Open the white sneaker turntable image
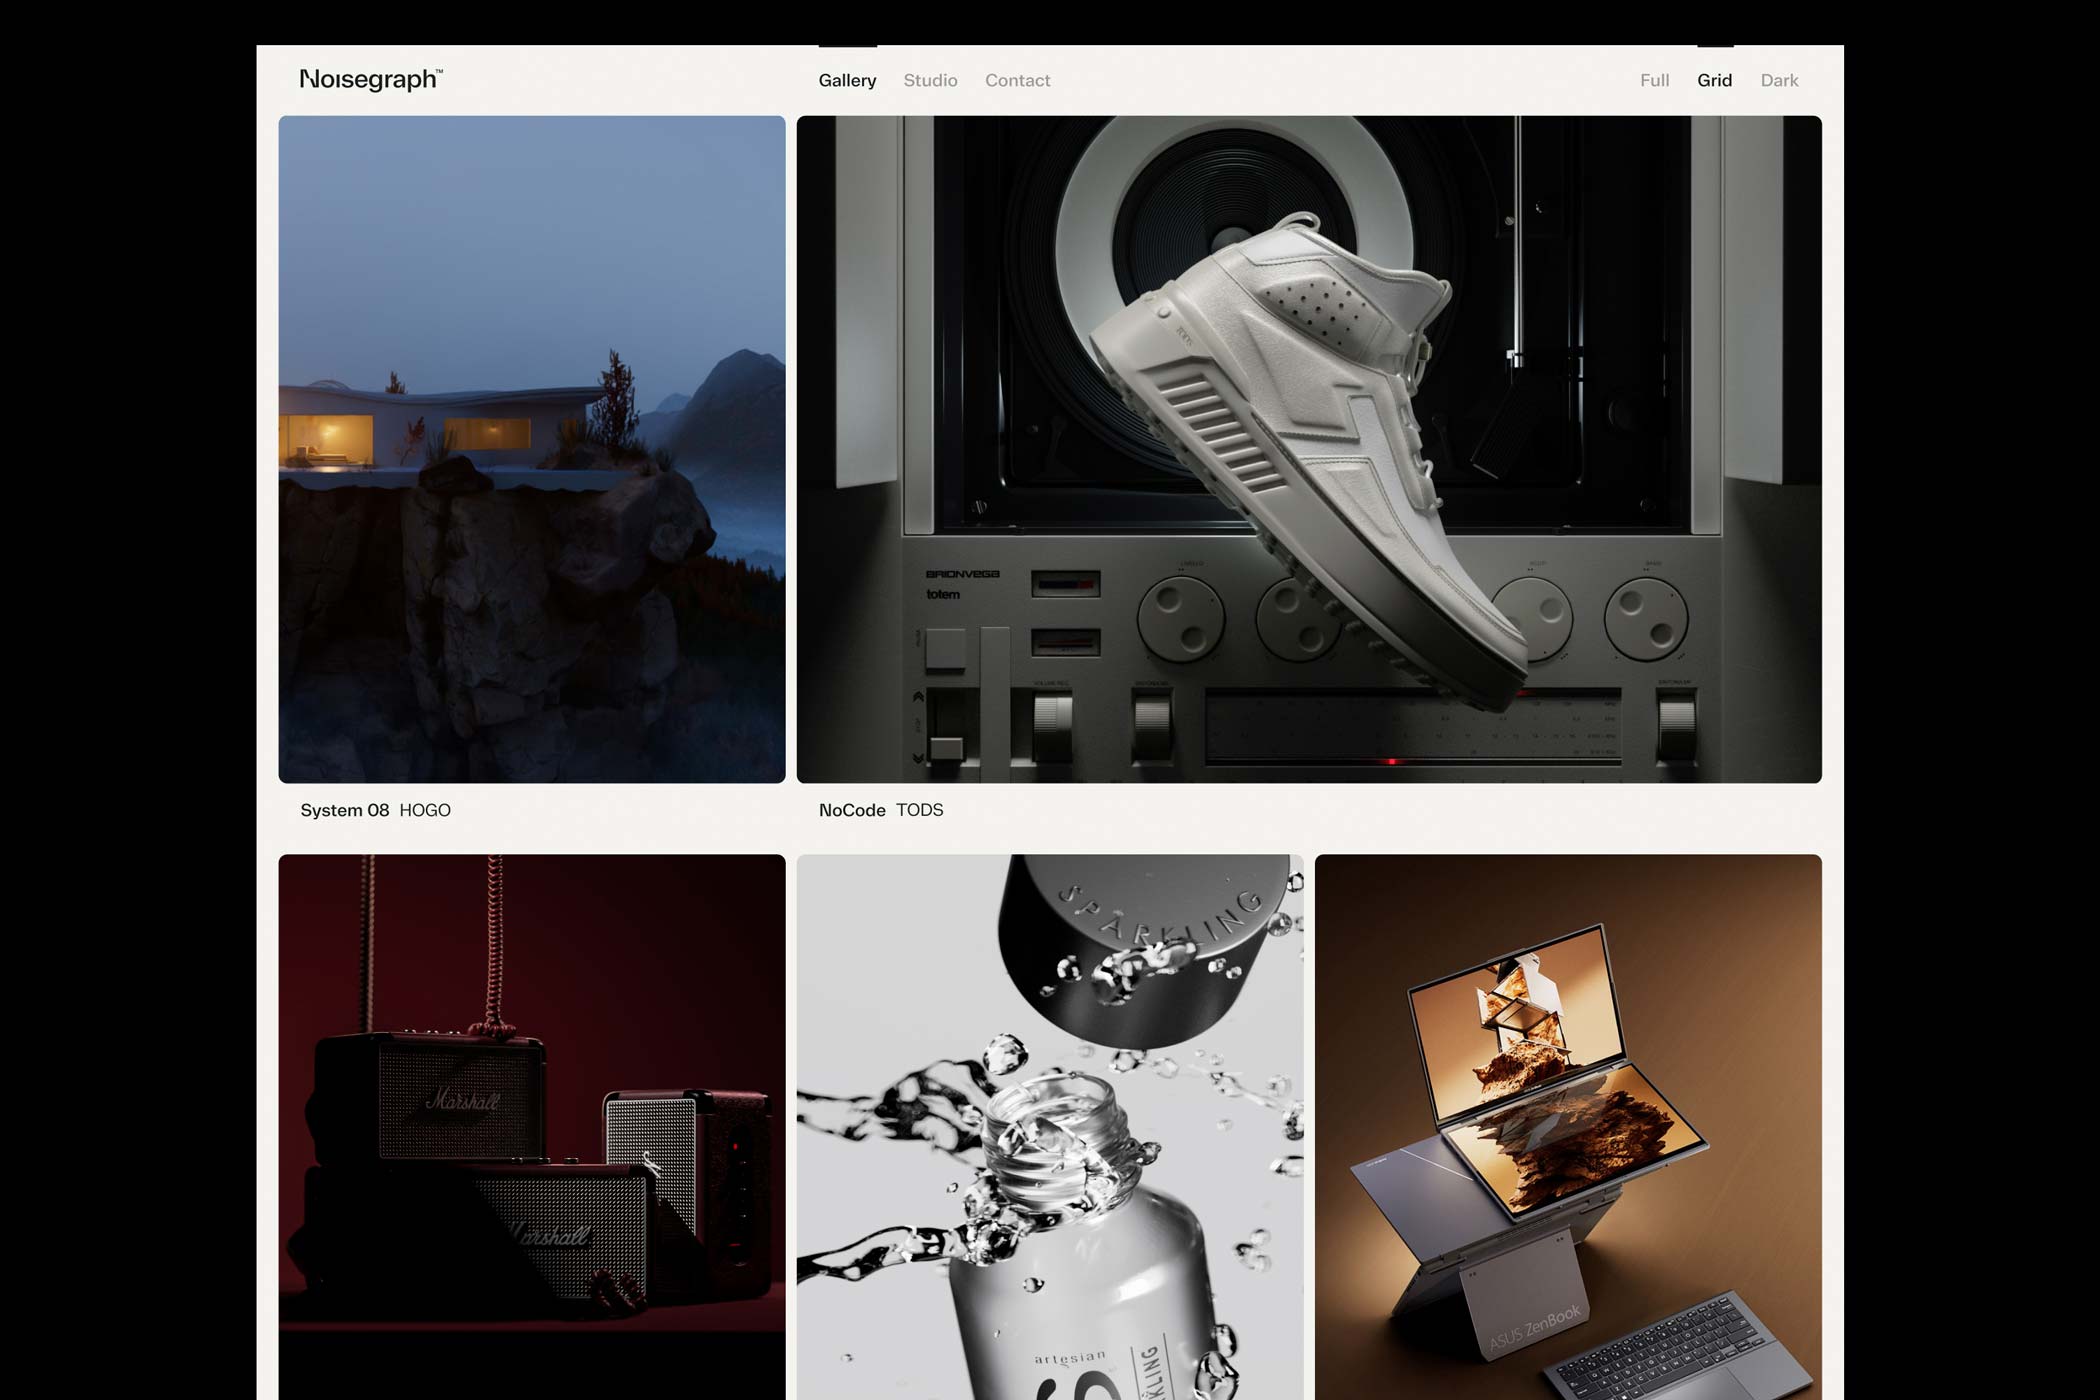 tap(1309, 449)
